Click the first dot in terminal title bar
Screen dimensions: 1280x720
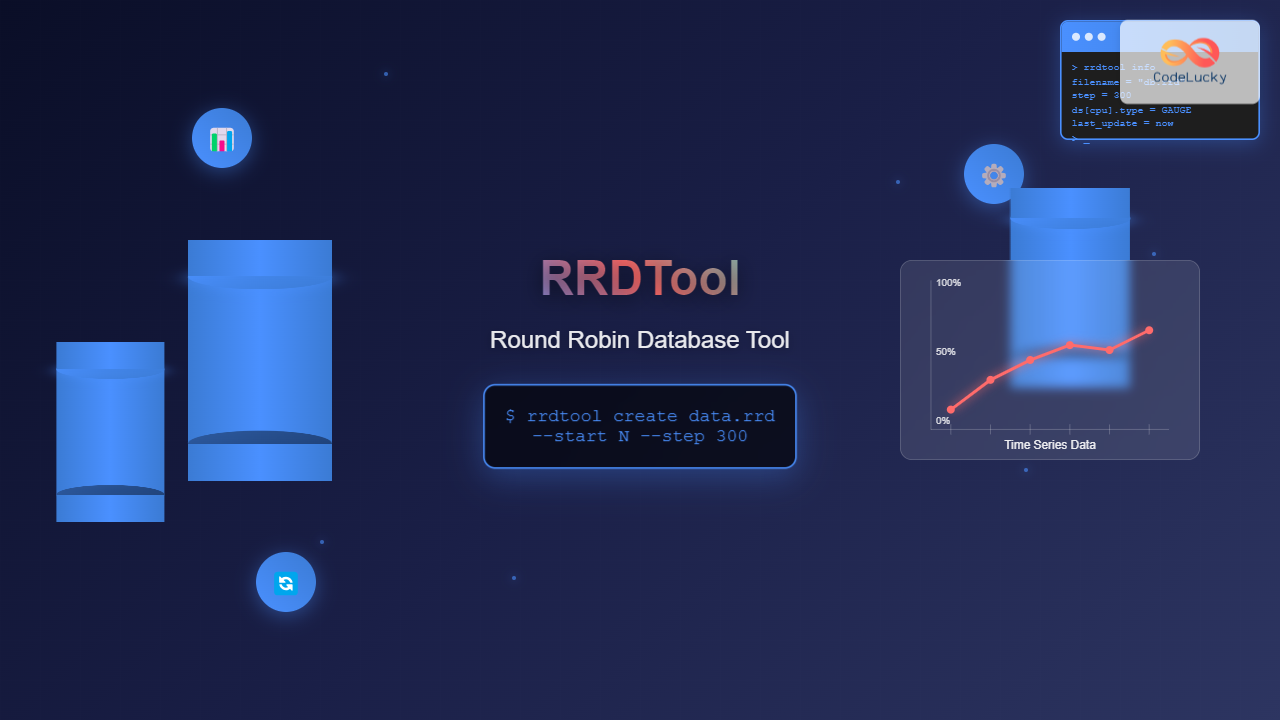tap(1076, 37)
